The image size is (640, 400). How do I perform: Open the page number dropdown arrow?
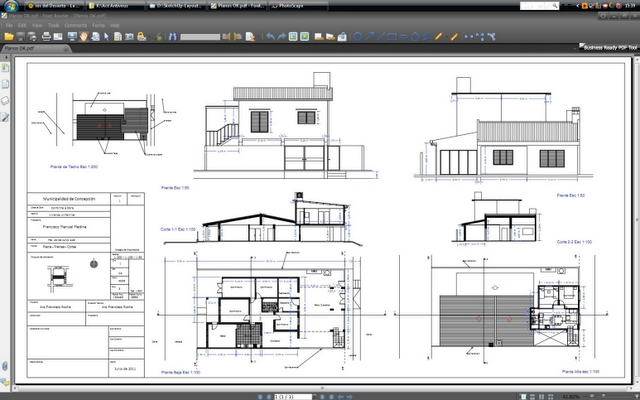(x=314, y=397)
